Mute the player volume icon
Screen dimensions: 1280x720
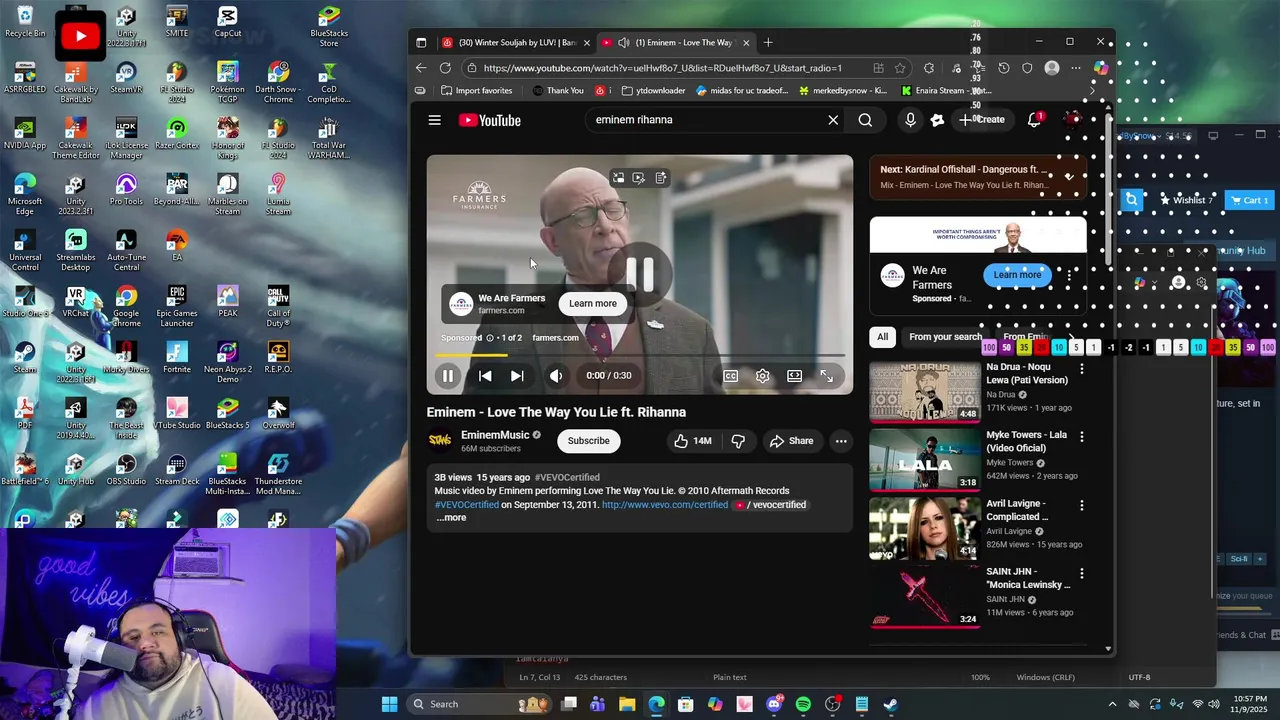click(555, 376)
